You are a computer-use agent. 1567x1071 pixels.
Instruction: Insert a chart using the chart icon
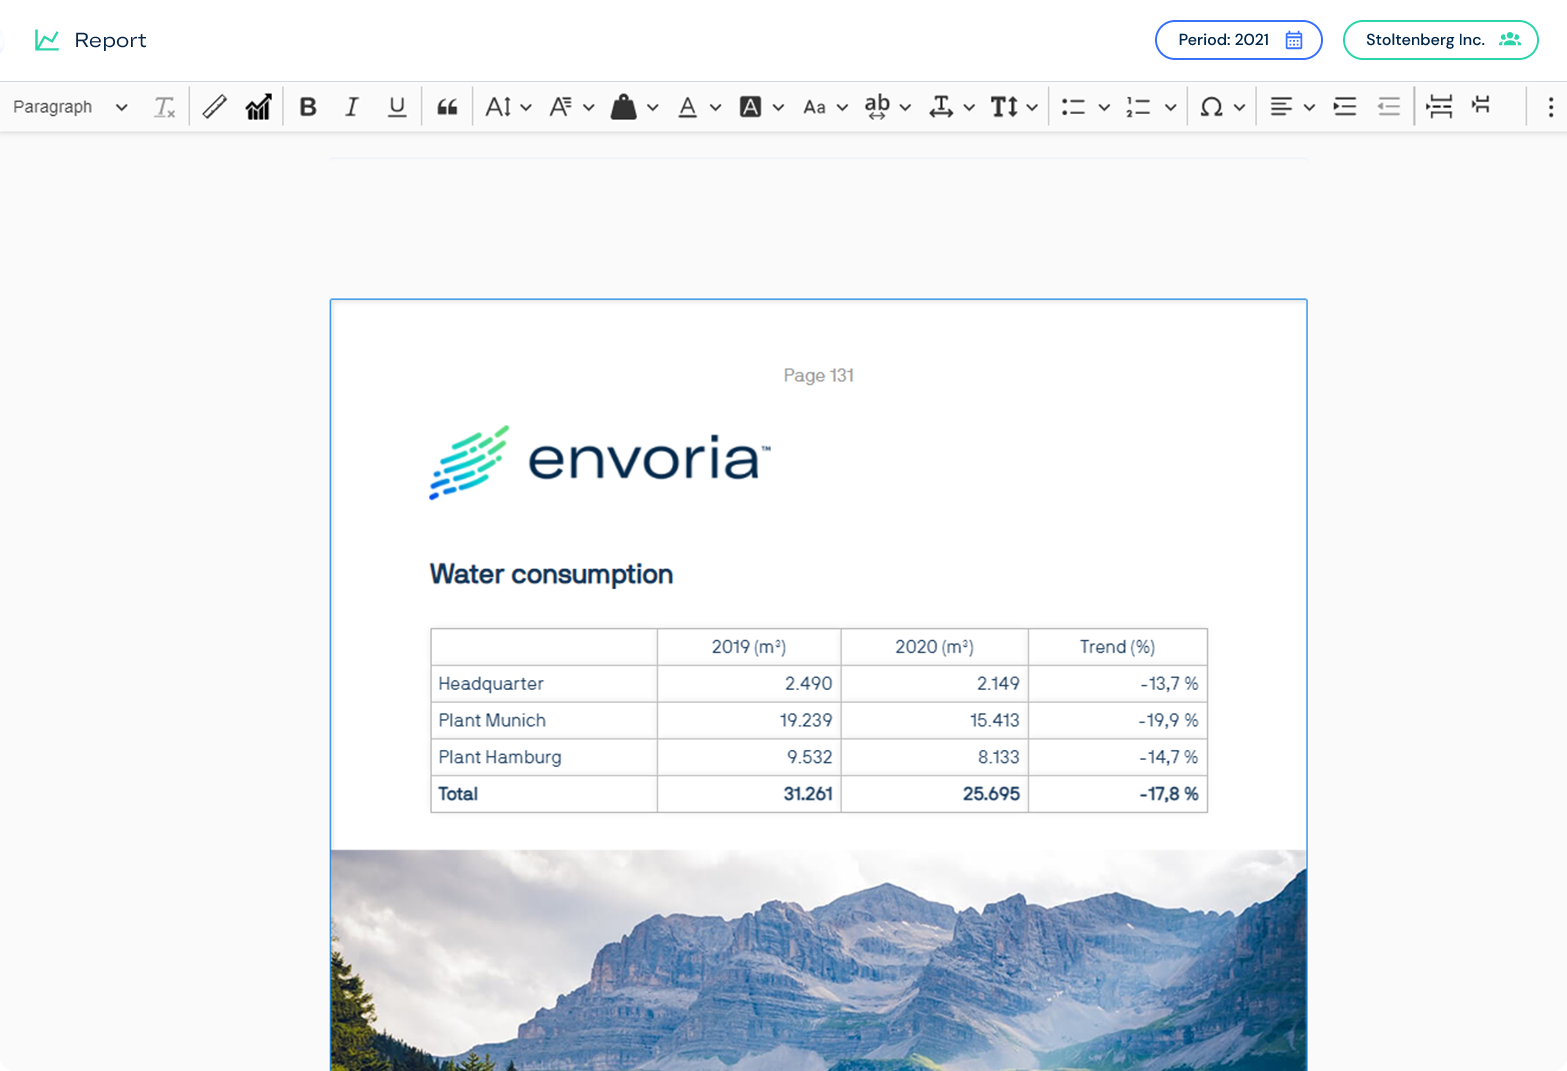258,106
